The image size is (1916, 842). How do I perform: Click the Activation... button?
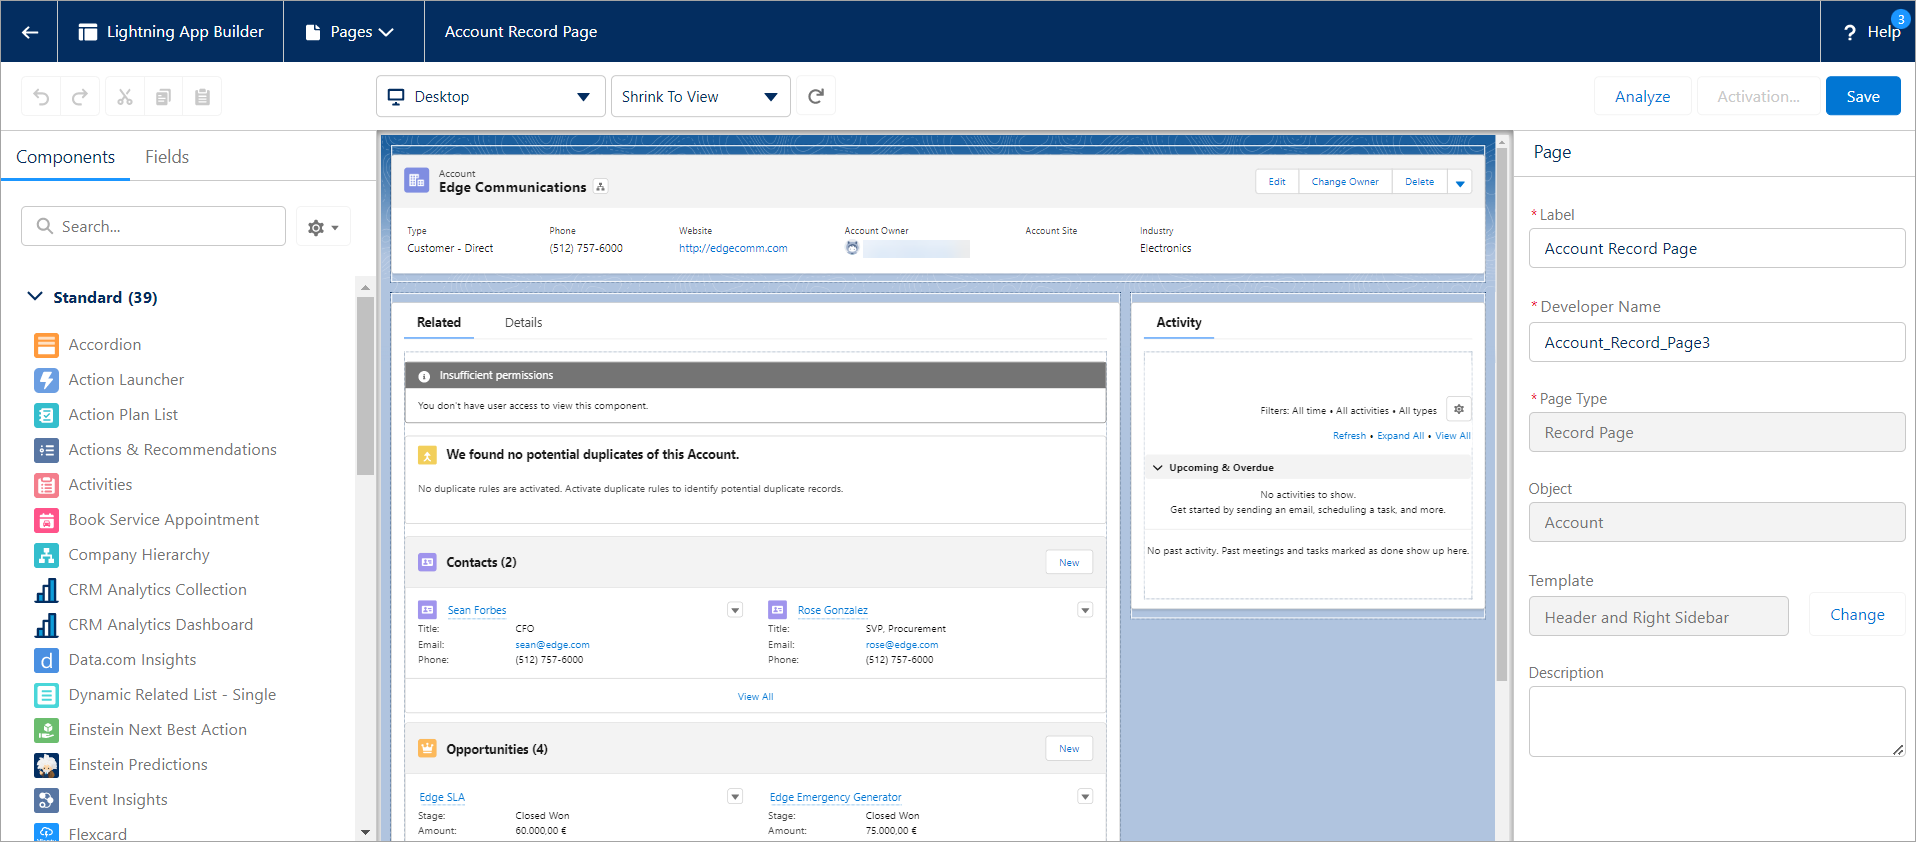pos(1758,96)
